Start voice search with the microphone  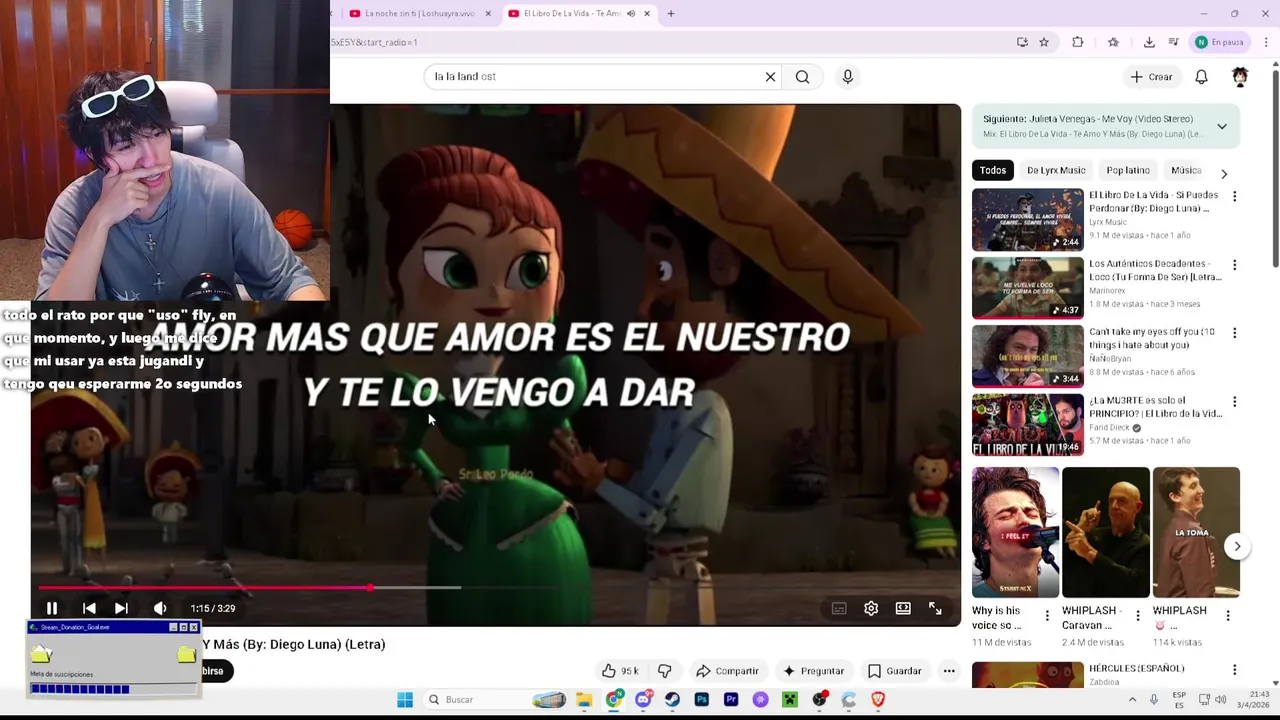click(x=847, y=77)
